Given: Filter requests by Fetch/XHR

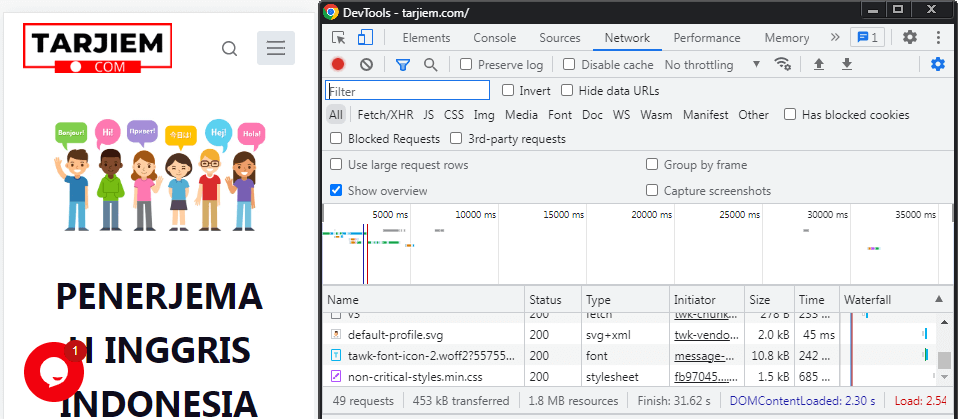Looking at the screenshot, I should (386, 114).
